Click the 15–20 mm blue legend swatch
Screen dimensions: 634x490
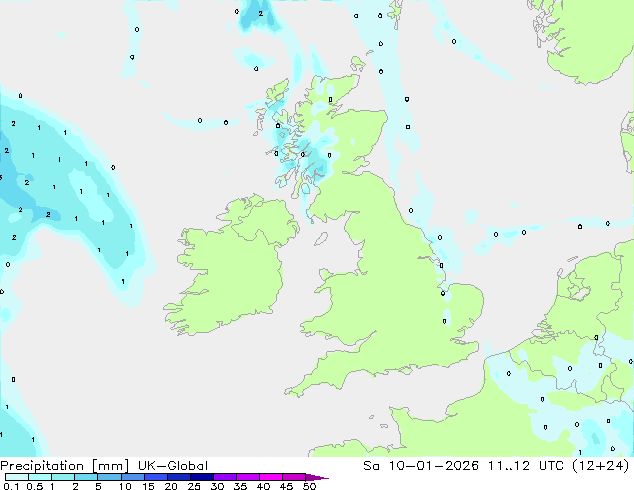coord(155,477)
